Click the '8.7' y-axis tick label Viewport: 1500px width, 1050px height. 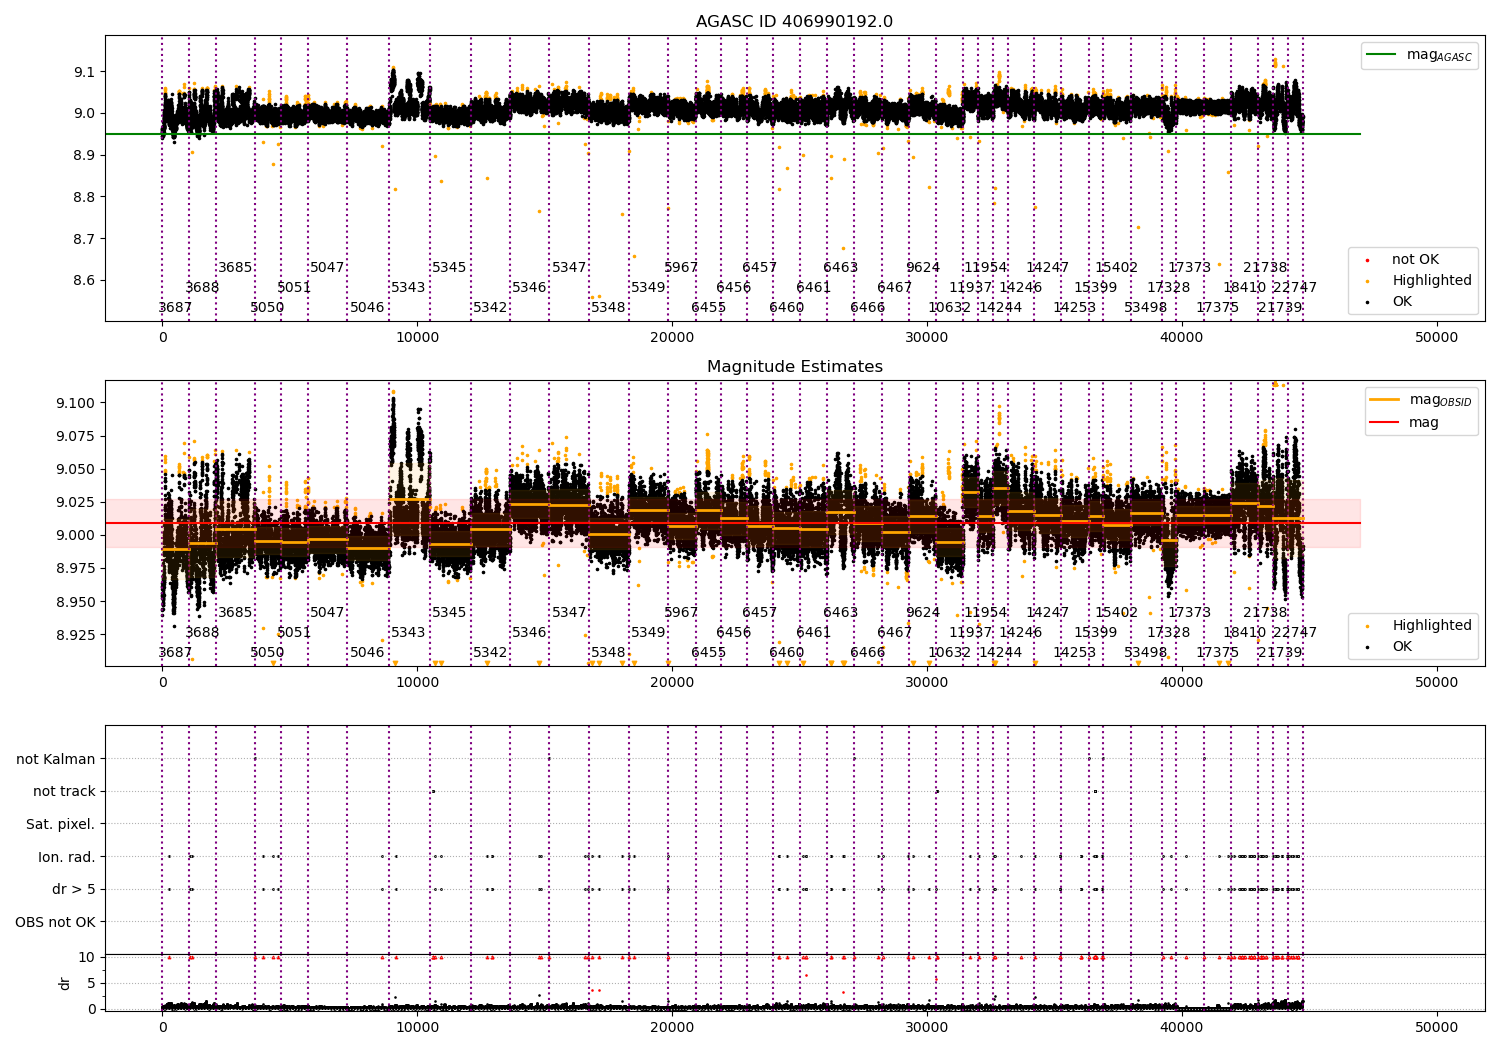point(84,239)
